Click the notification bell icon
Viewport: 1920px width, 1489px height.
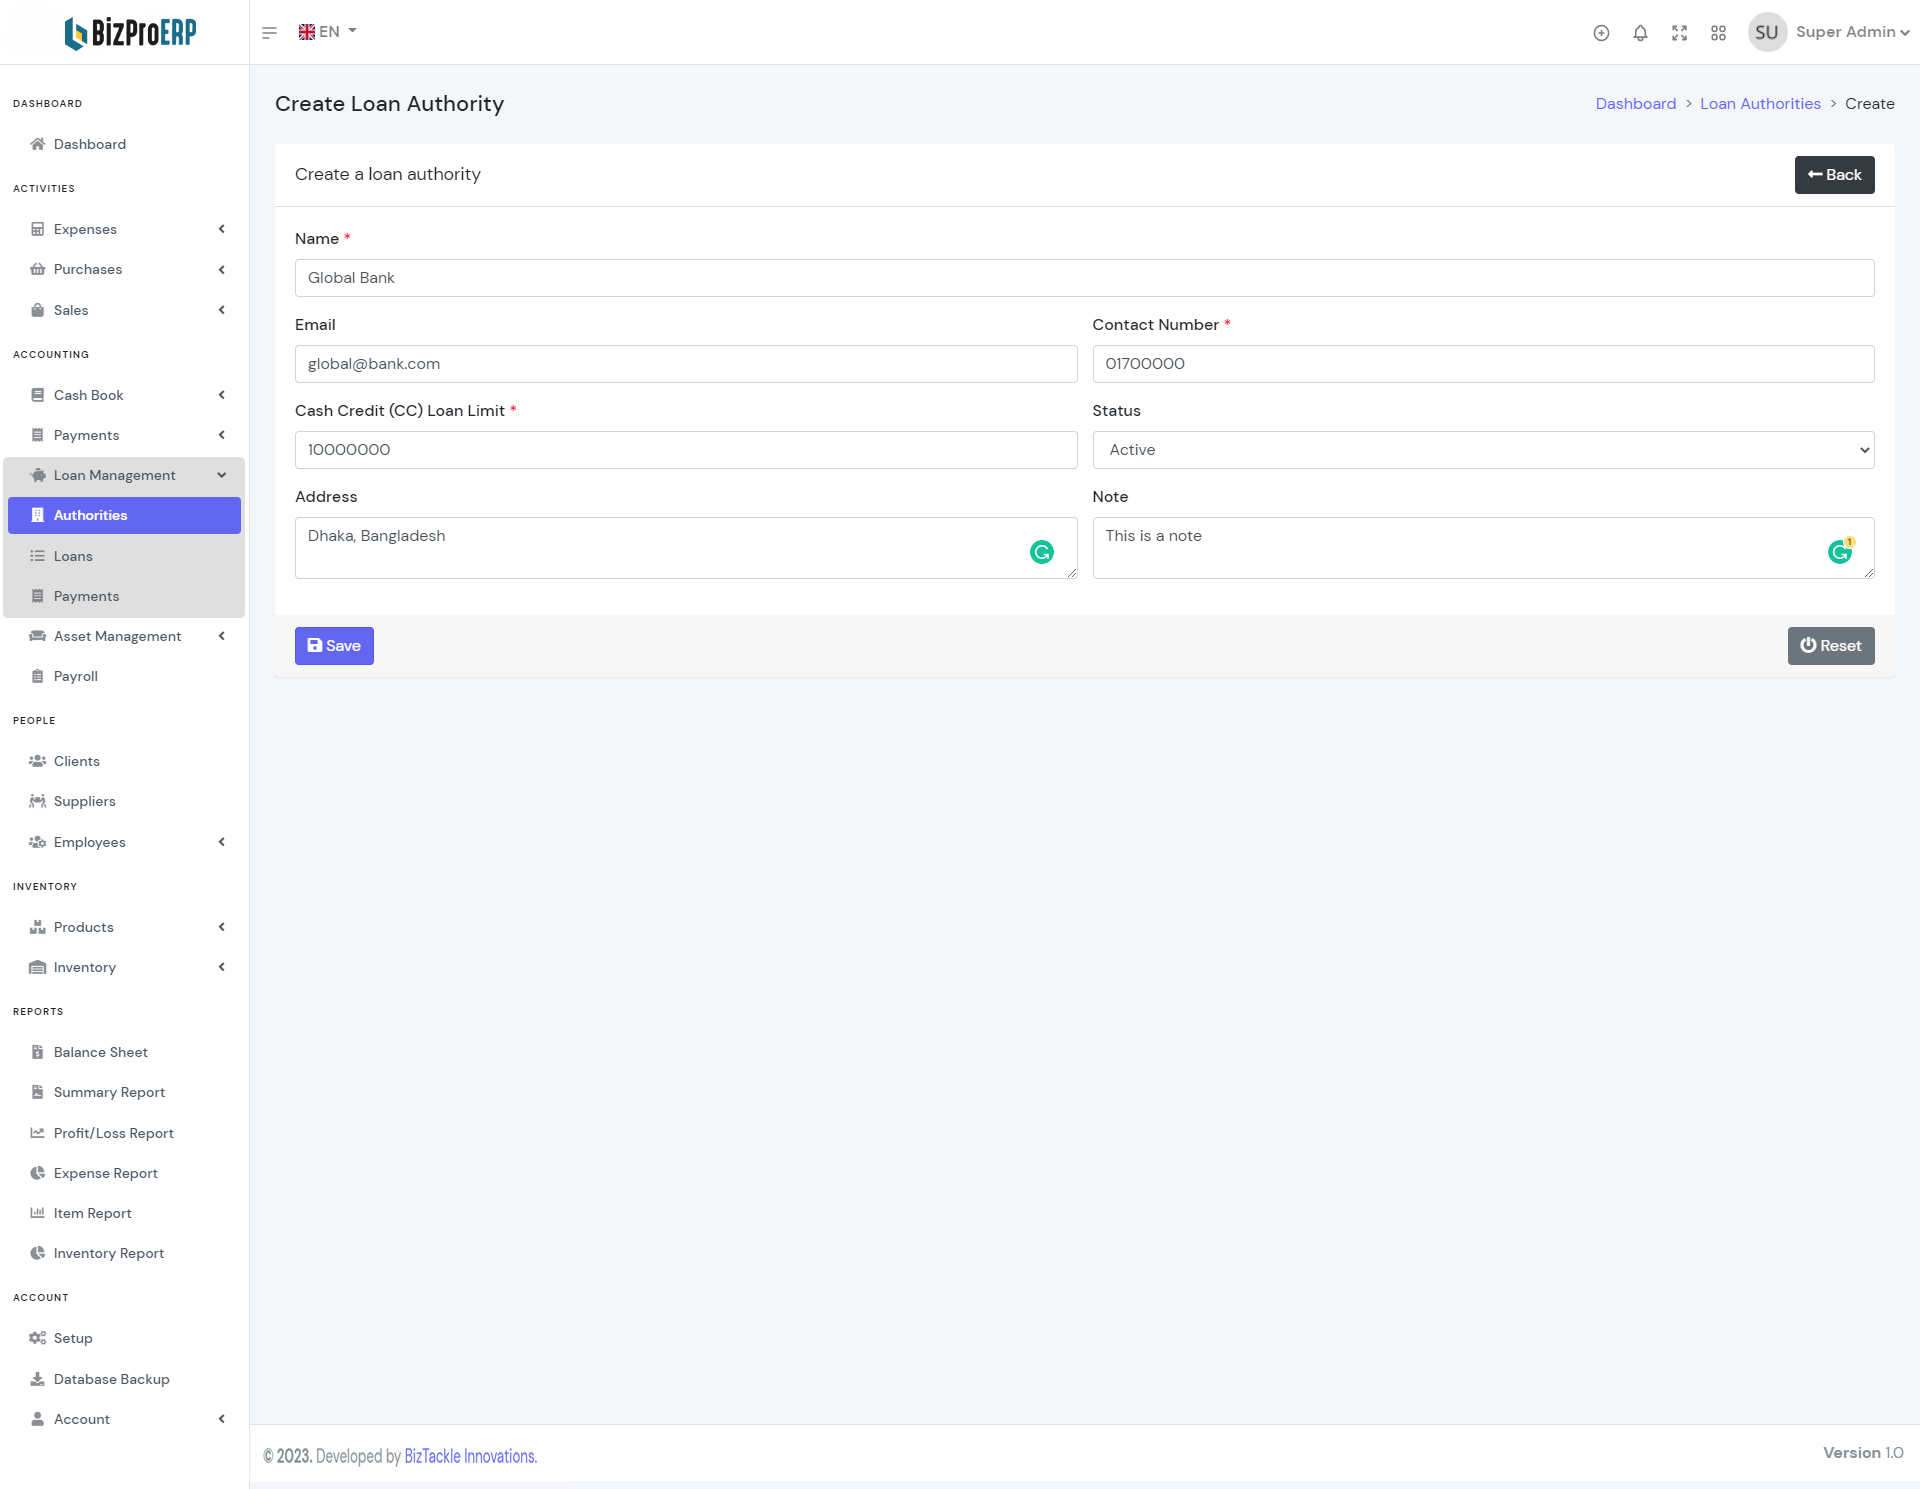pyautogui.click(x=1640, y=33)
